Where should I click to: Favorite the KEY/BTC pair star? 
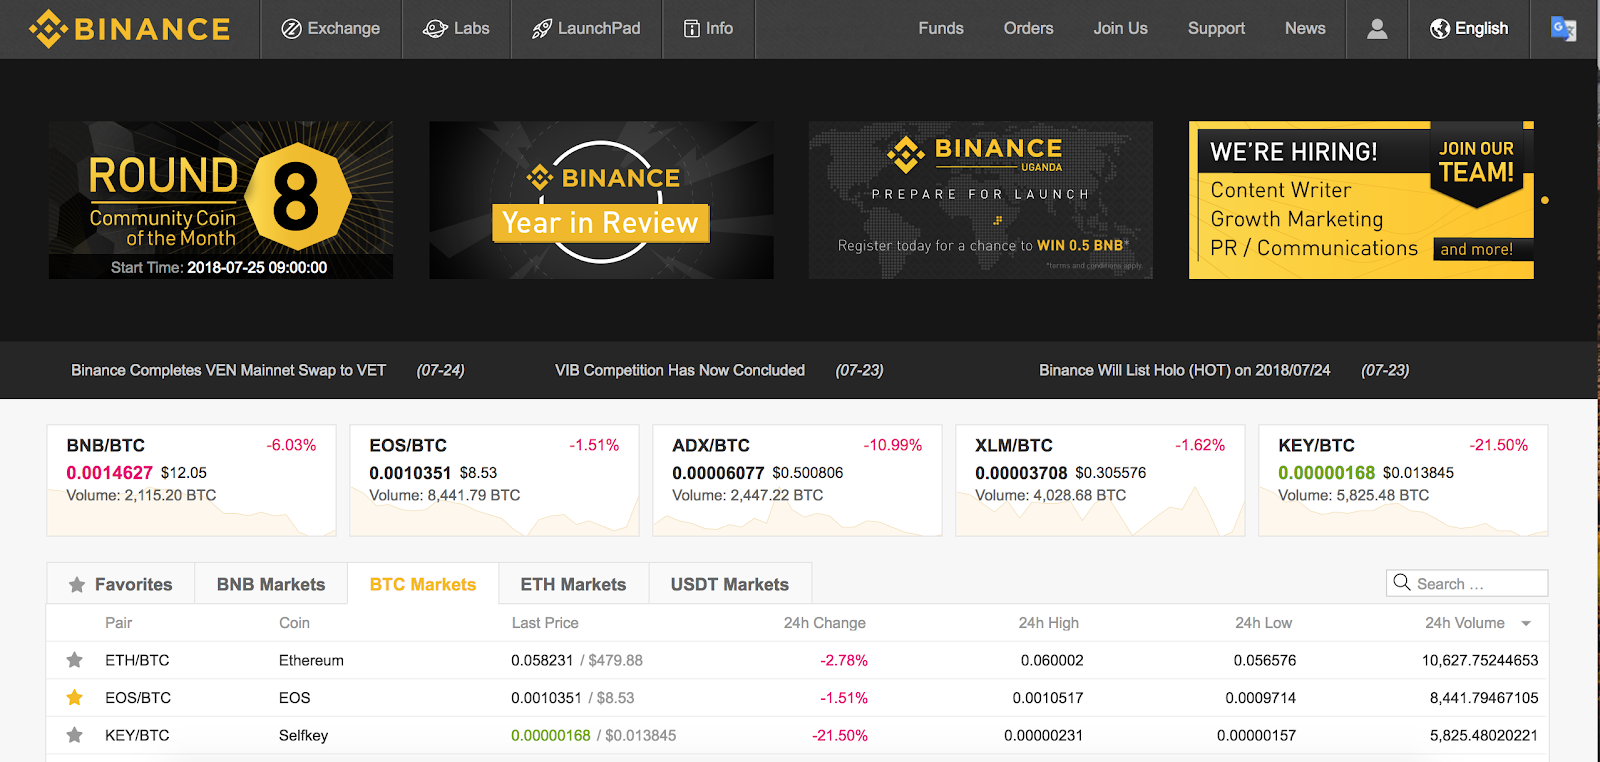click(x=75, y=735)
